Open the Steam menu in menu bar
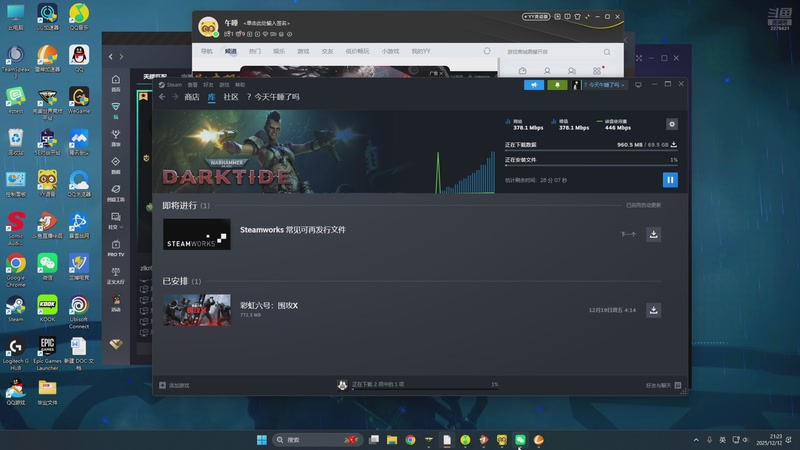The width and height of the screenshot is (800, 450). 170,85
